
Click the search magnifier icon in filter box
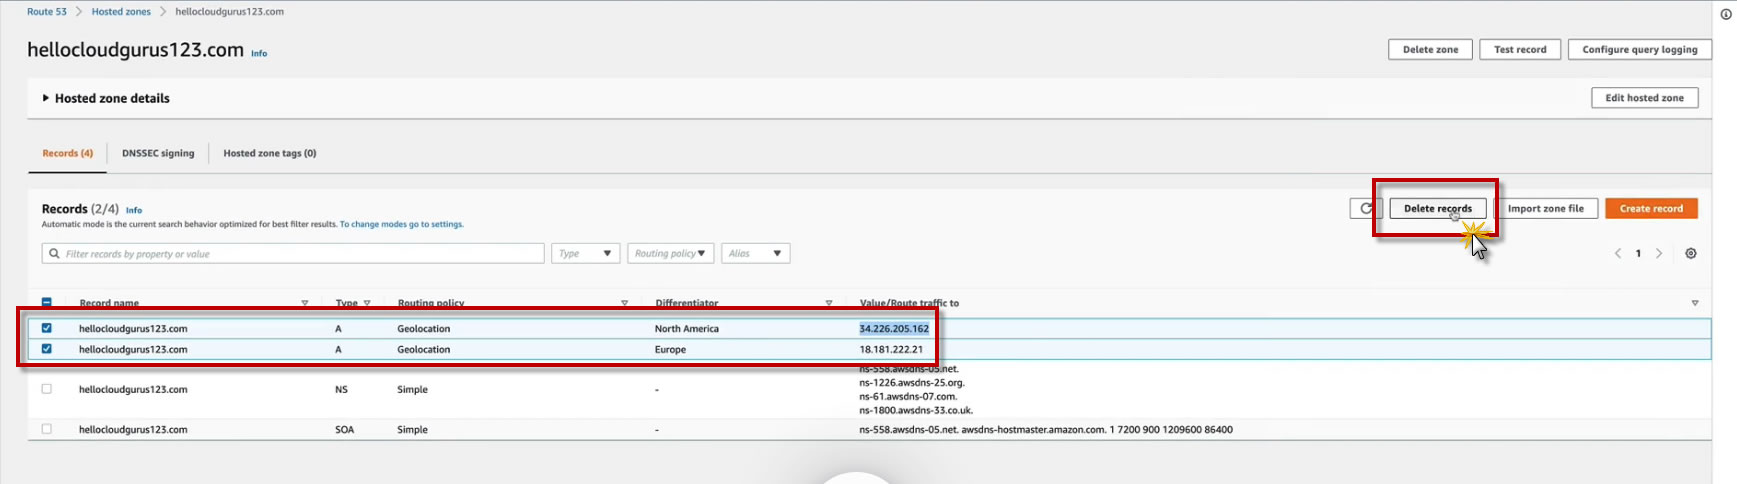[x=54, y=254]
